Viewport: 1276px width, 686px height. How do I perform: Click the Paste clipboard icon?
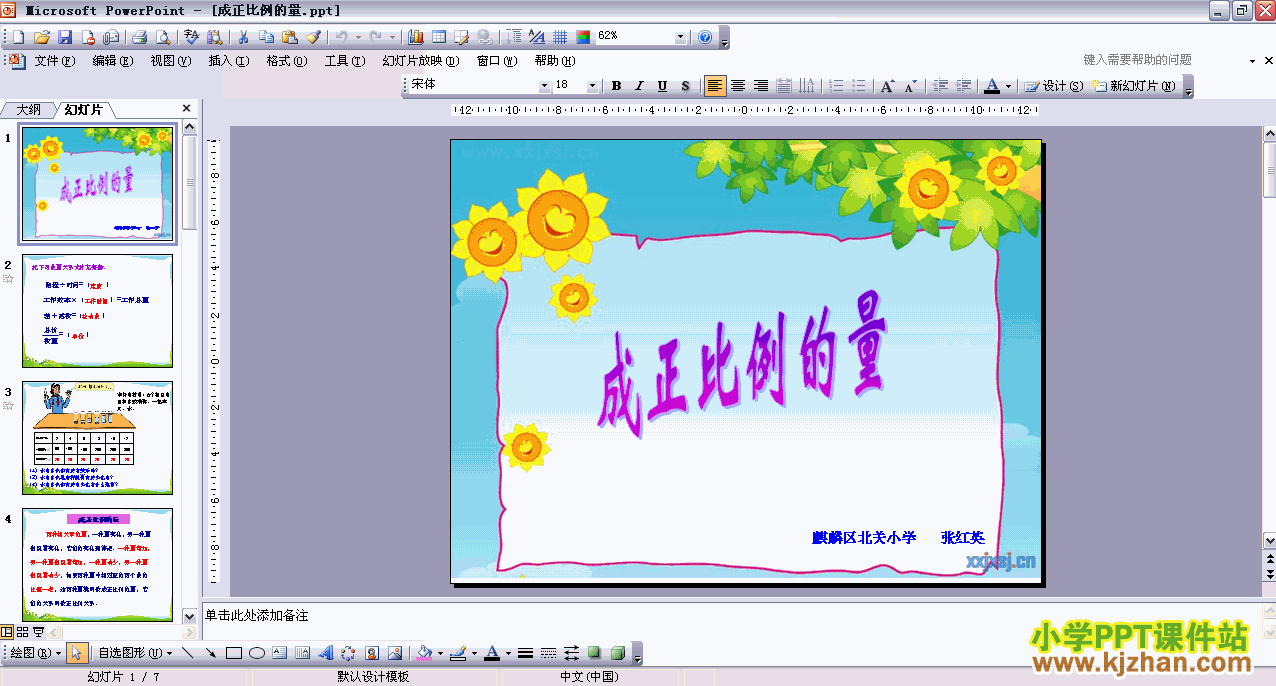pos(290,37)
